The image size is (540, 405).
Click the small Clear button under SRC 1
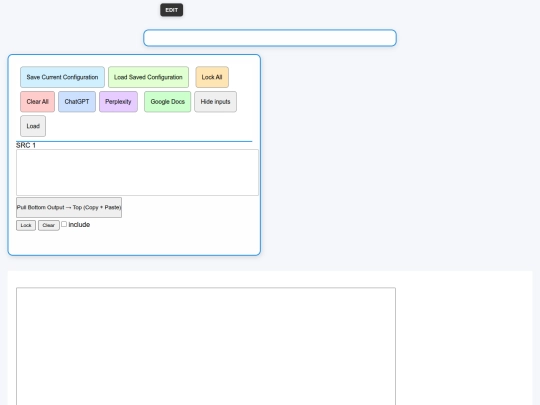point(49,225)
